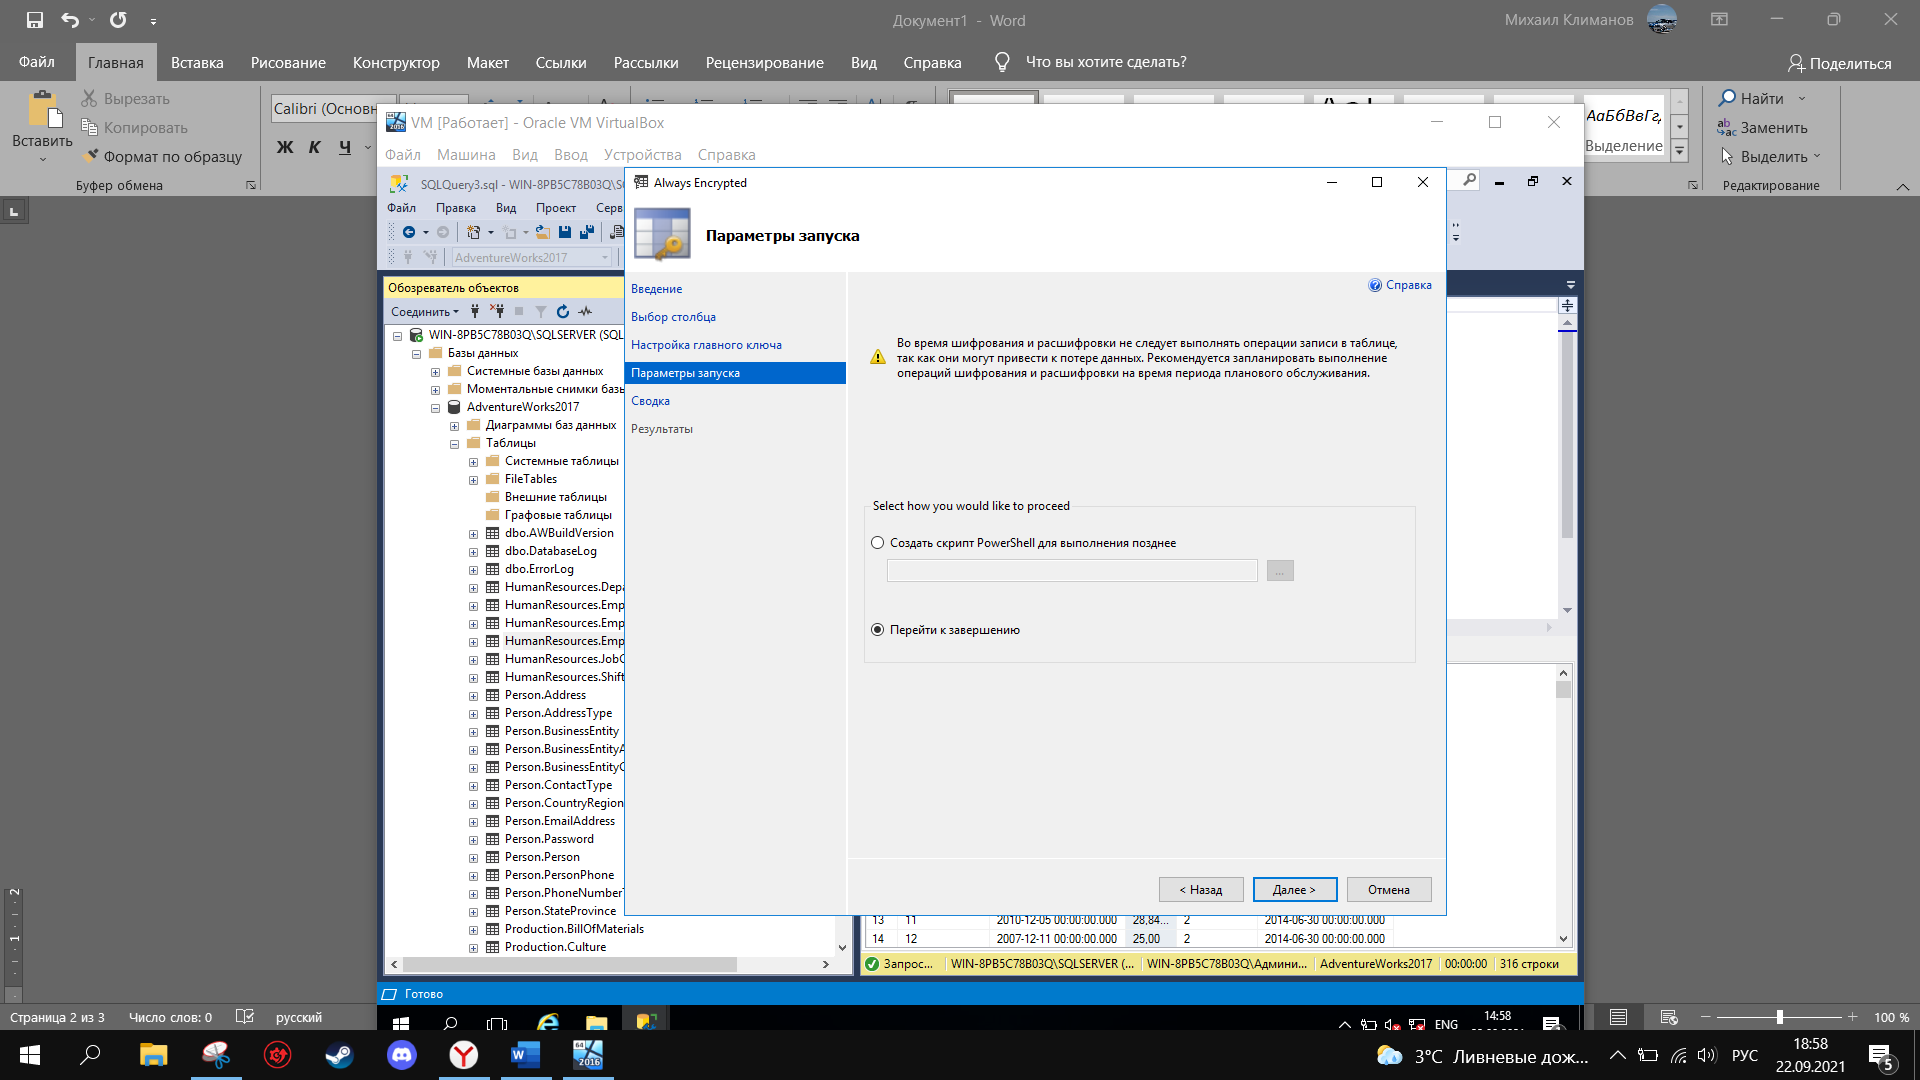1920x1080 pixels.
Task: Click the Word save icon in quick access
Action: [x=35, y=20]
